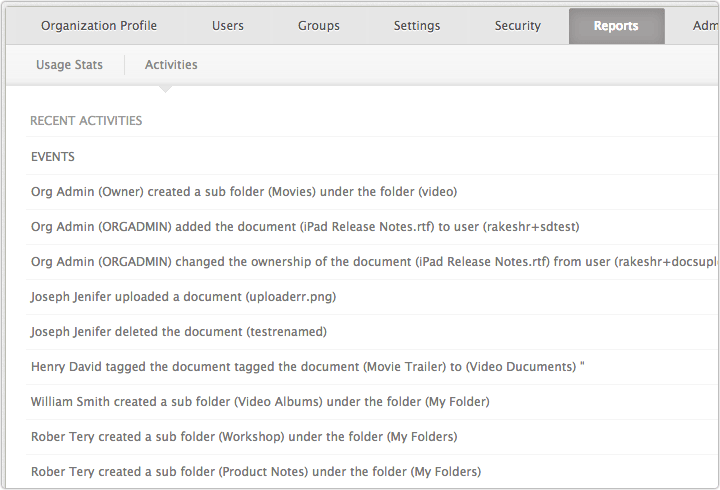Select the iPad Release Notes added event
This screenshot has width=720, height=490.
[x=305, y=227]
